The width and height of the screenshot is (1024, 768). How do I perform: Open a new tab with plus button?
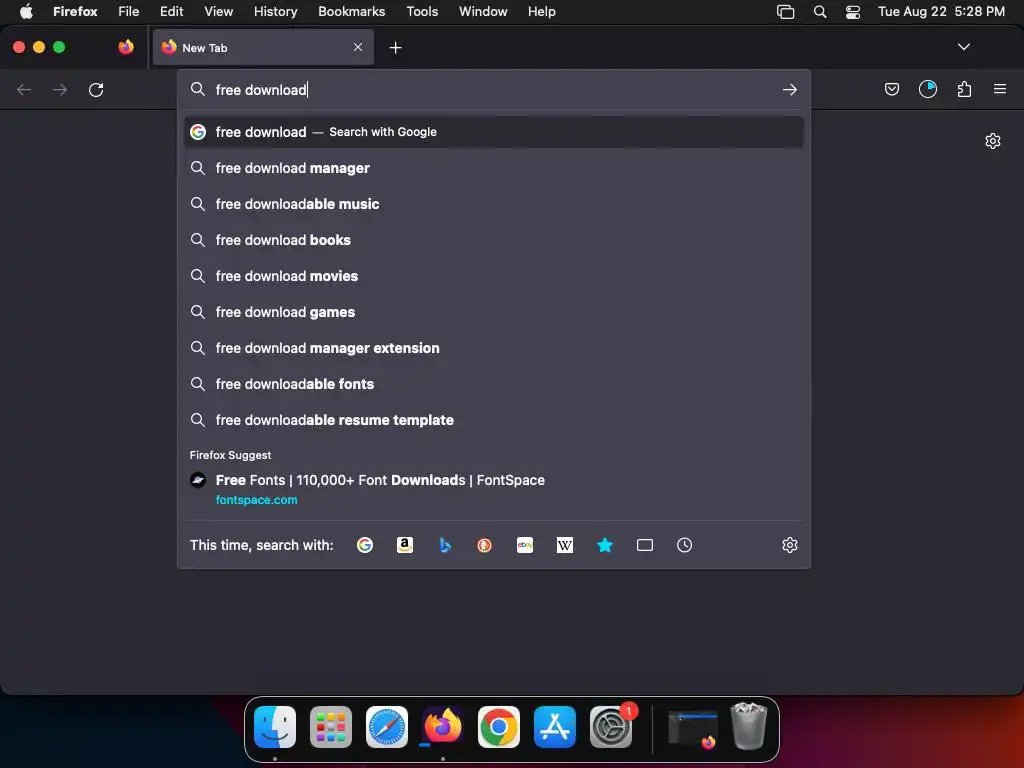[395, 48]
